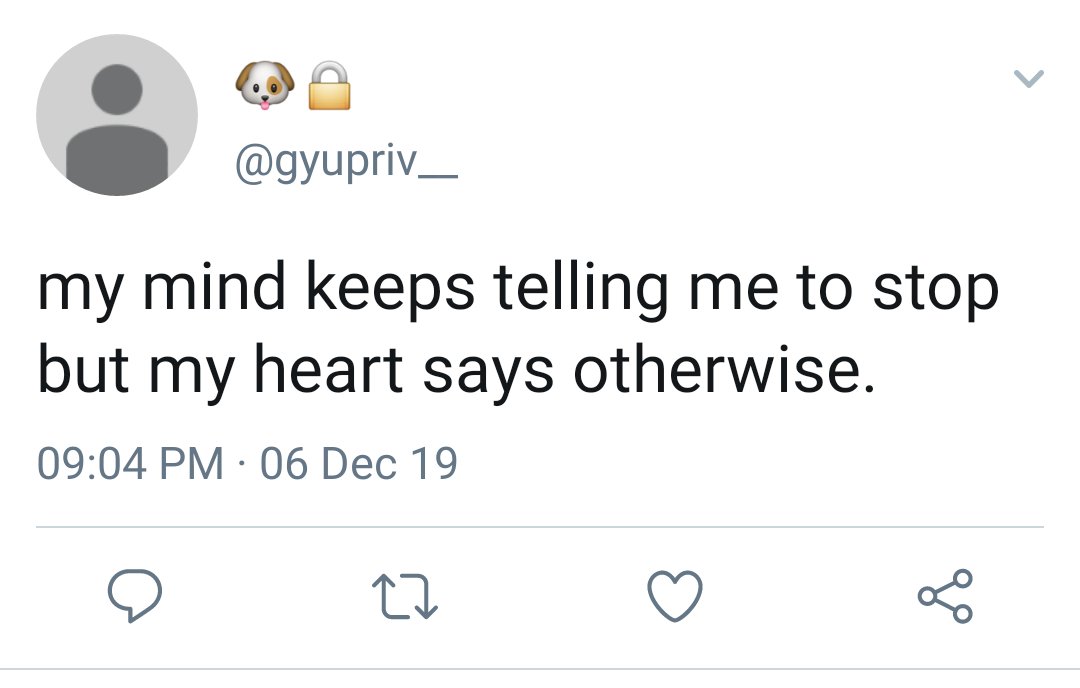Viewport: 1080px width, 688px height.
Task: Open the 09:04 PM timestamp
Action: 130,463
